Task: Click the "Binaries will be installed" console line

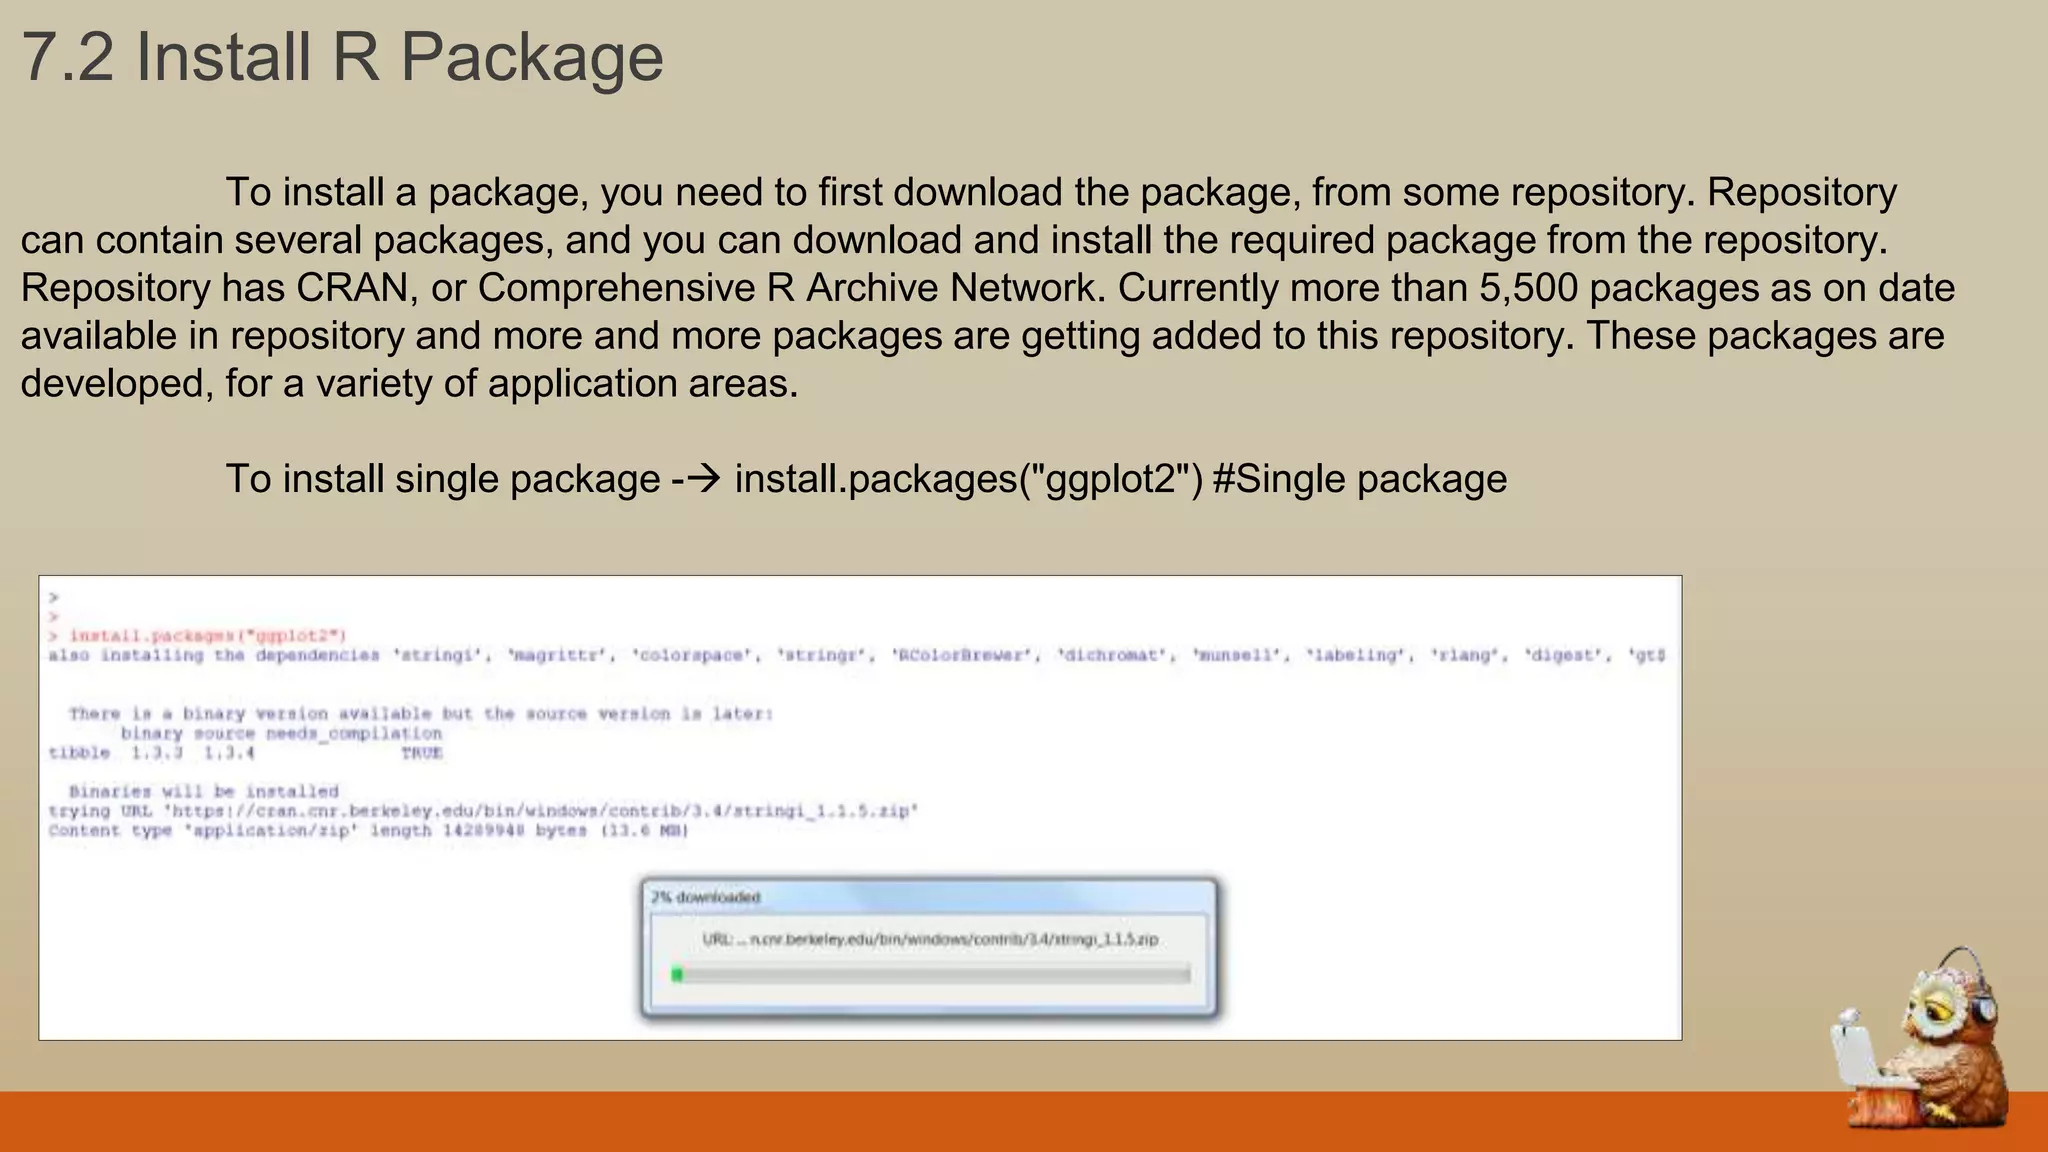Action: (204, 791)
